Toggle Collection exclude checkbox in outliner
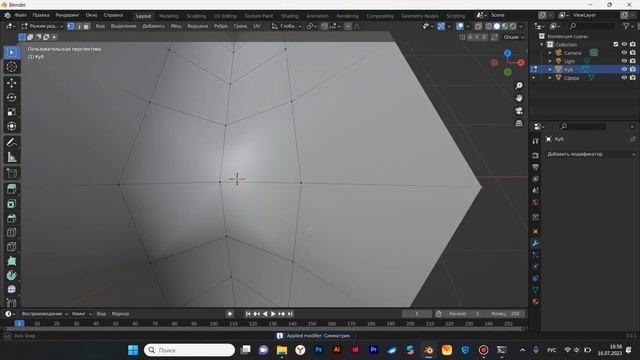 click(616, 44)
